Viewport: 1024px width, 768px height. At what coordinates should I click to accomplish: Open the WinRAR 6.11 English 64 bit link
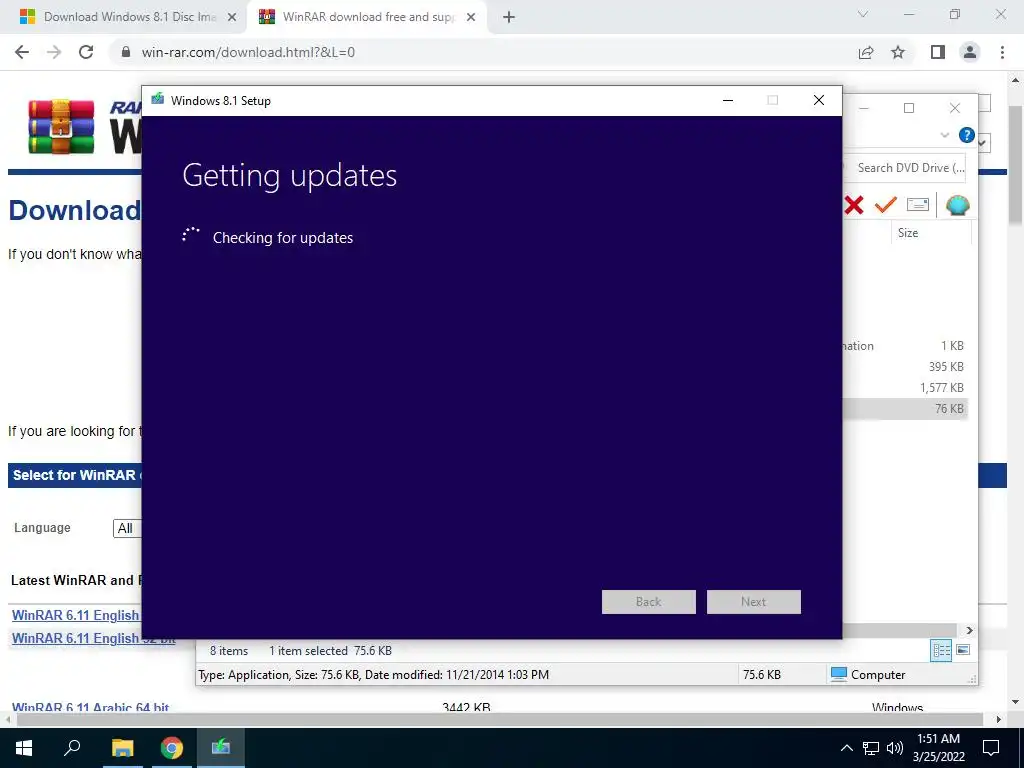pyautogui.click(x=76, y=615)
